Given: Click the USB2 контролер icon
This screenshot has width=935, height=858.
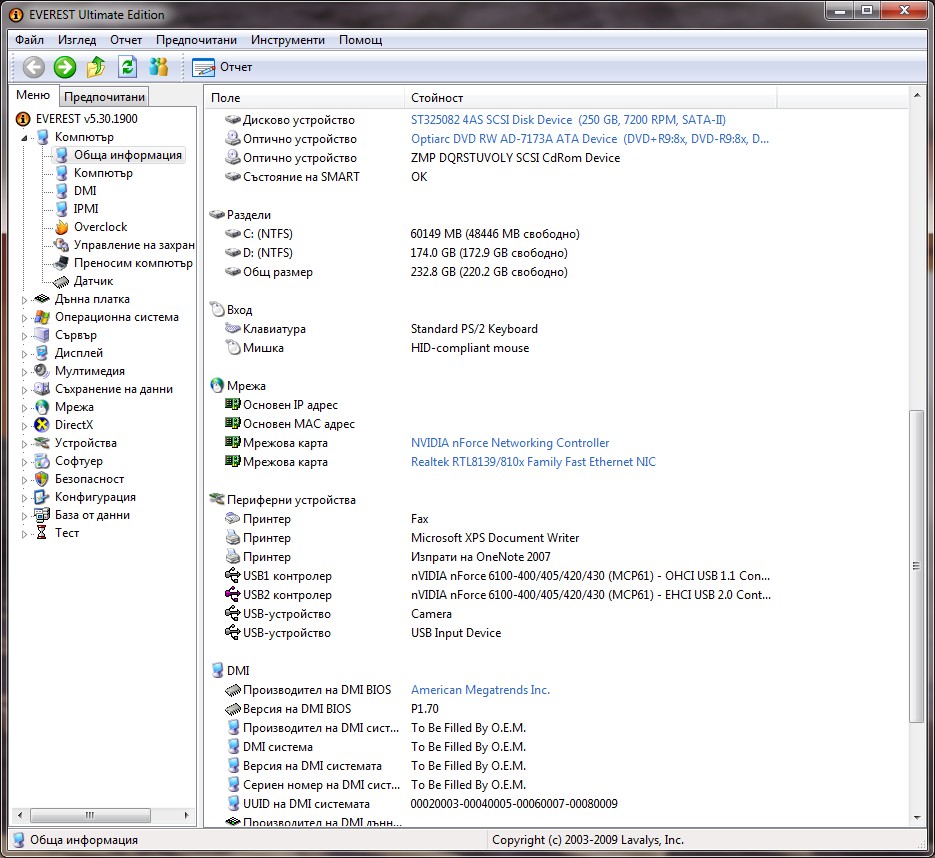Looking at the screenshot, I should click(233, 594).
